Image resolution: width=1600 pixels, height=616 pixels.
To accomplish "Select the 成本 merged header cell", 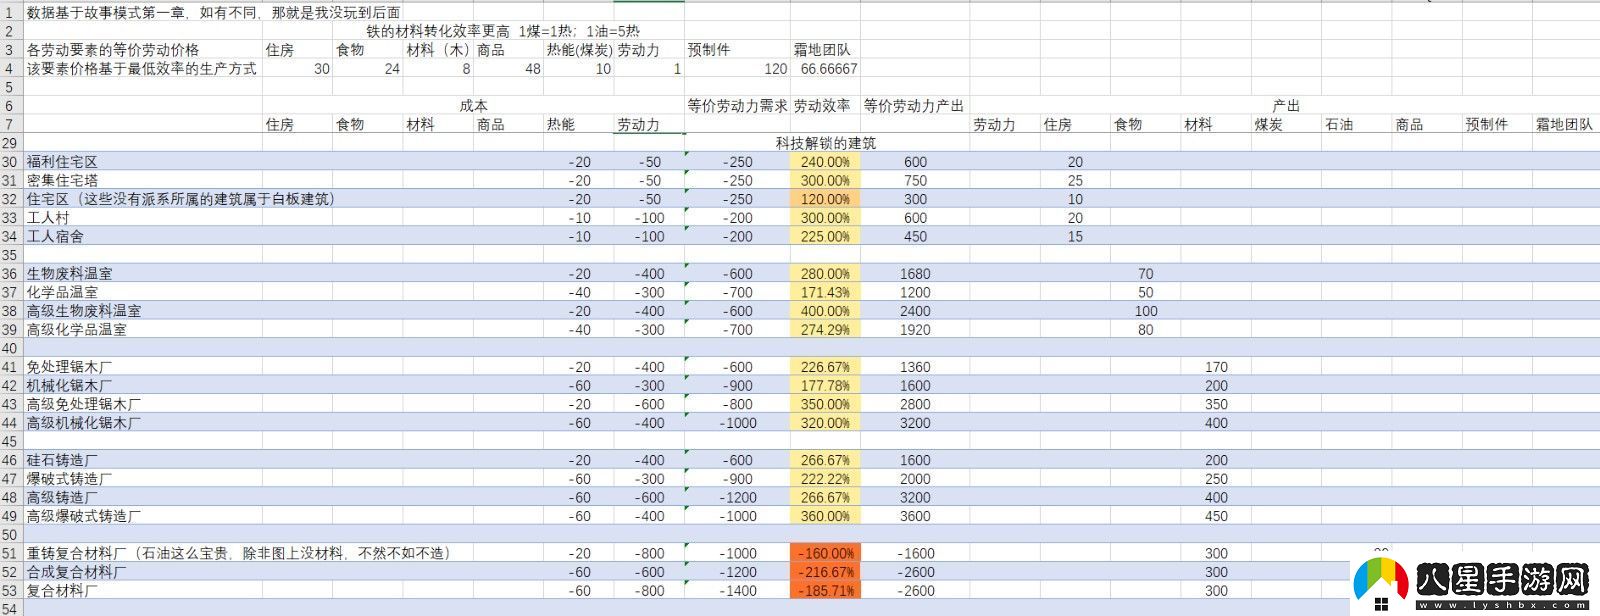I will click(473, 106).
